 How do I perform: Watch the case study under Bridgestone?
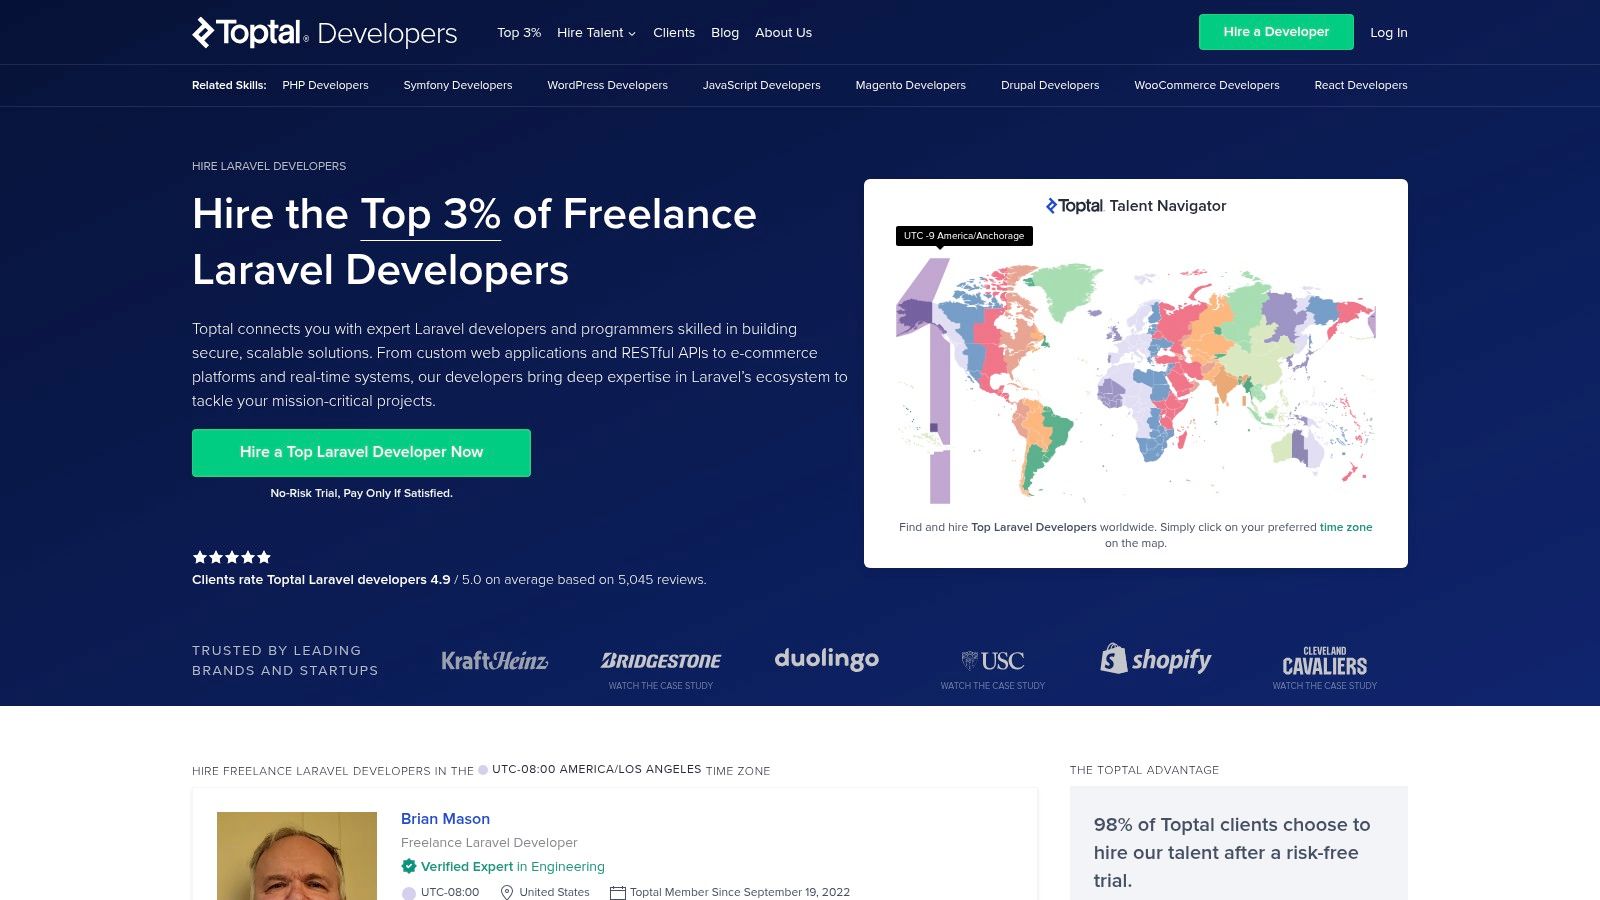pyautogui.click(x=661, y=686)
